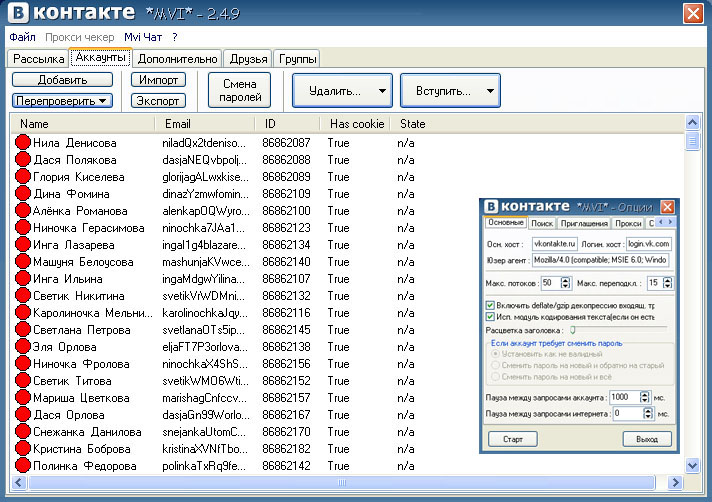
Task: Click the red status icon beside Дина Фомина
Action: coord(22,194)
